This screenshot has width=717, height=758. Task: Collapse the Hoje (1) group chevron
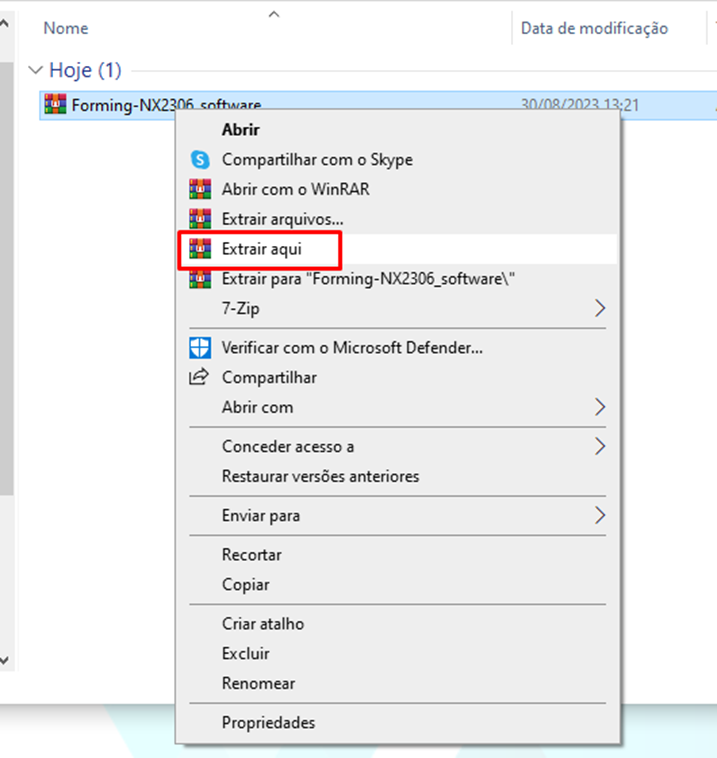click(x=35, y=71)
